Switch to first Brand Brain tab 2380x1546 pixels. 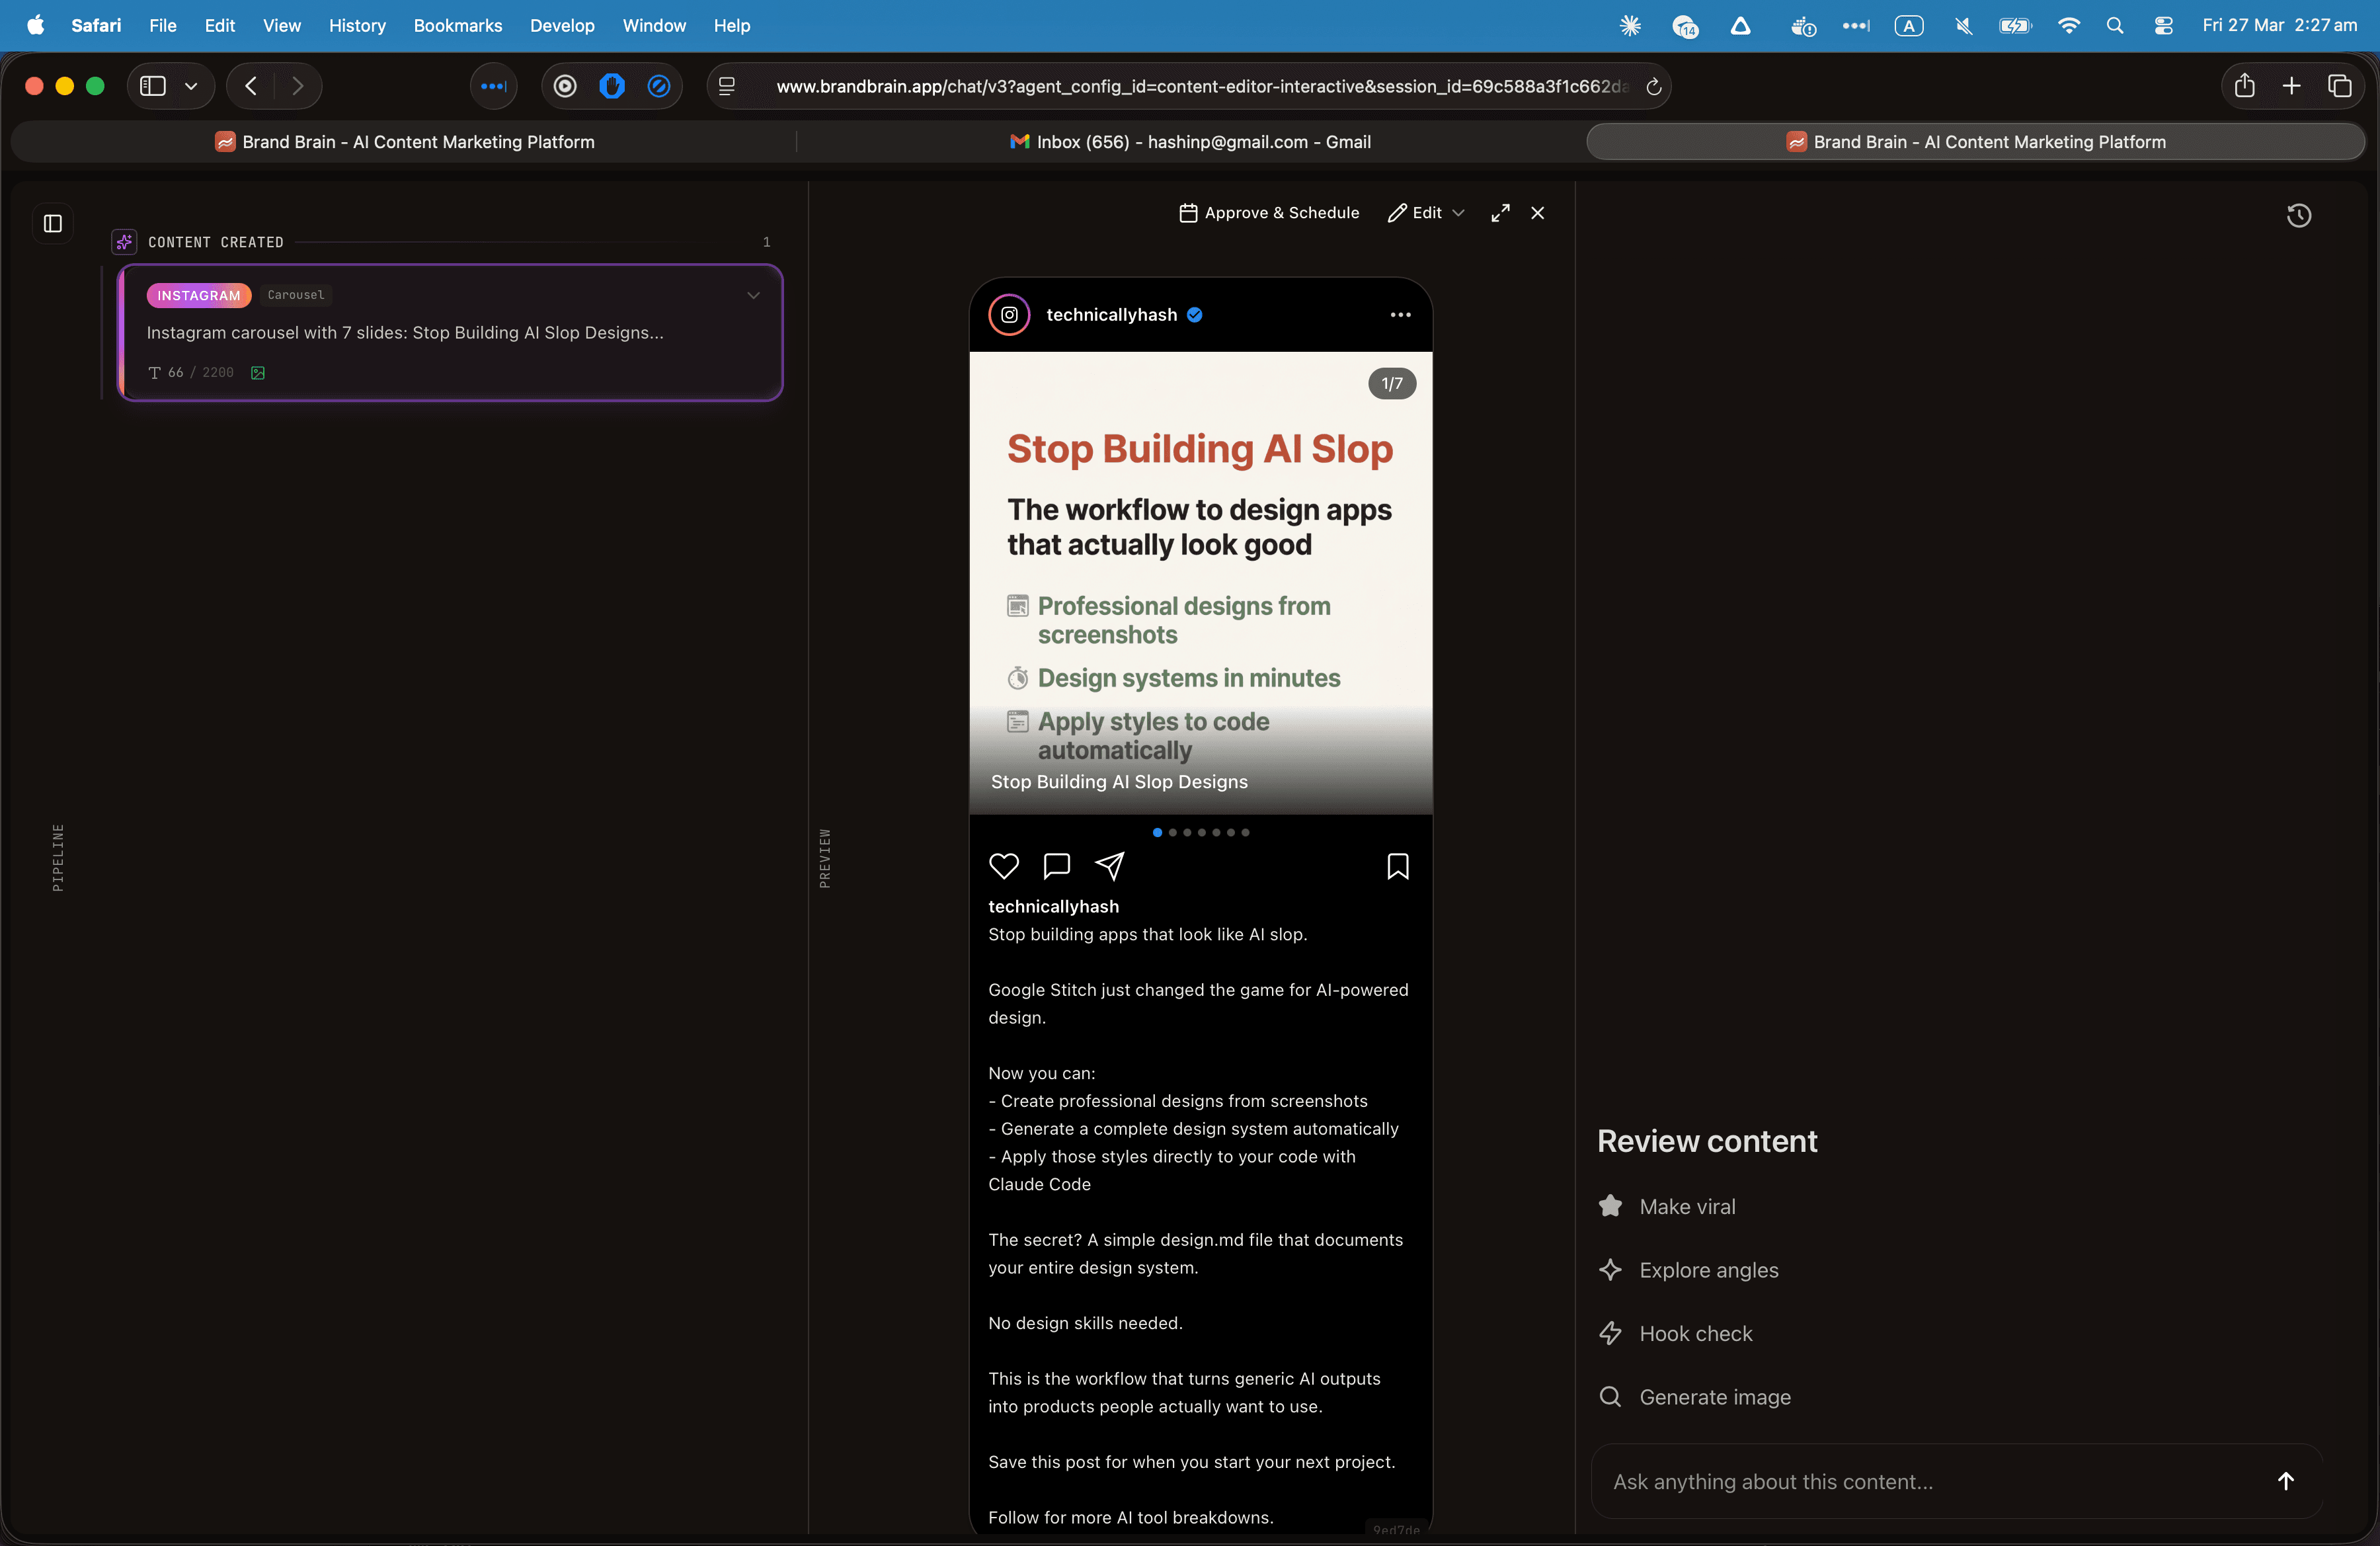pos(404,142)
